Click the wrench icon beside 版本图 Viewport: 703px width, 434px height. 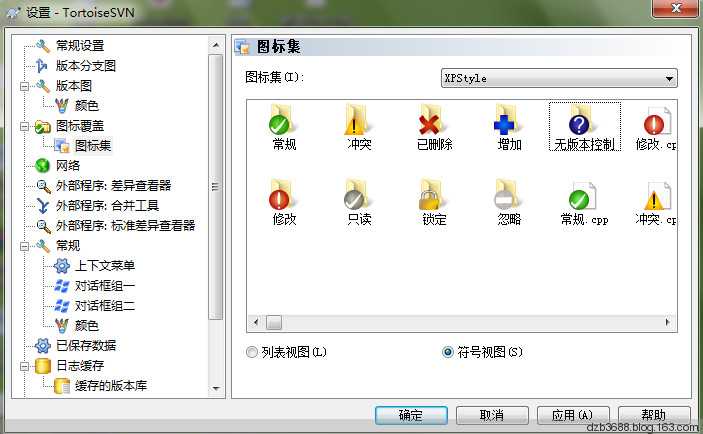43,86
